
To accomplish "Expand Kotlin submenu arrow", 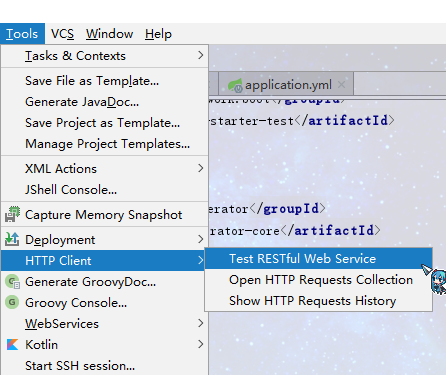I will 200,344.
